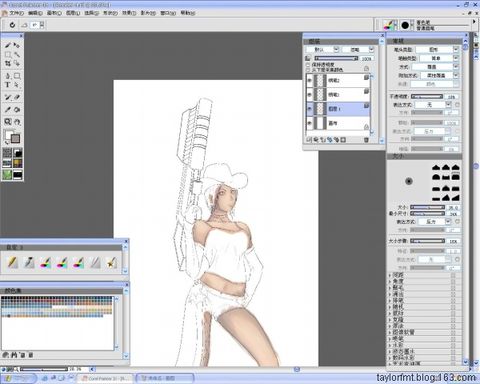
Task: Open the 图层 (Layers) menu
Action: click(73, 13)
